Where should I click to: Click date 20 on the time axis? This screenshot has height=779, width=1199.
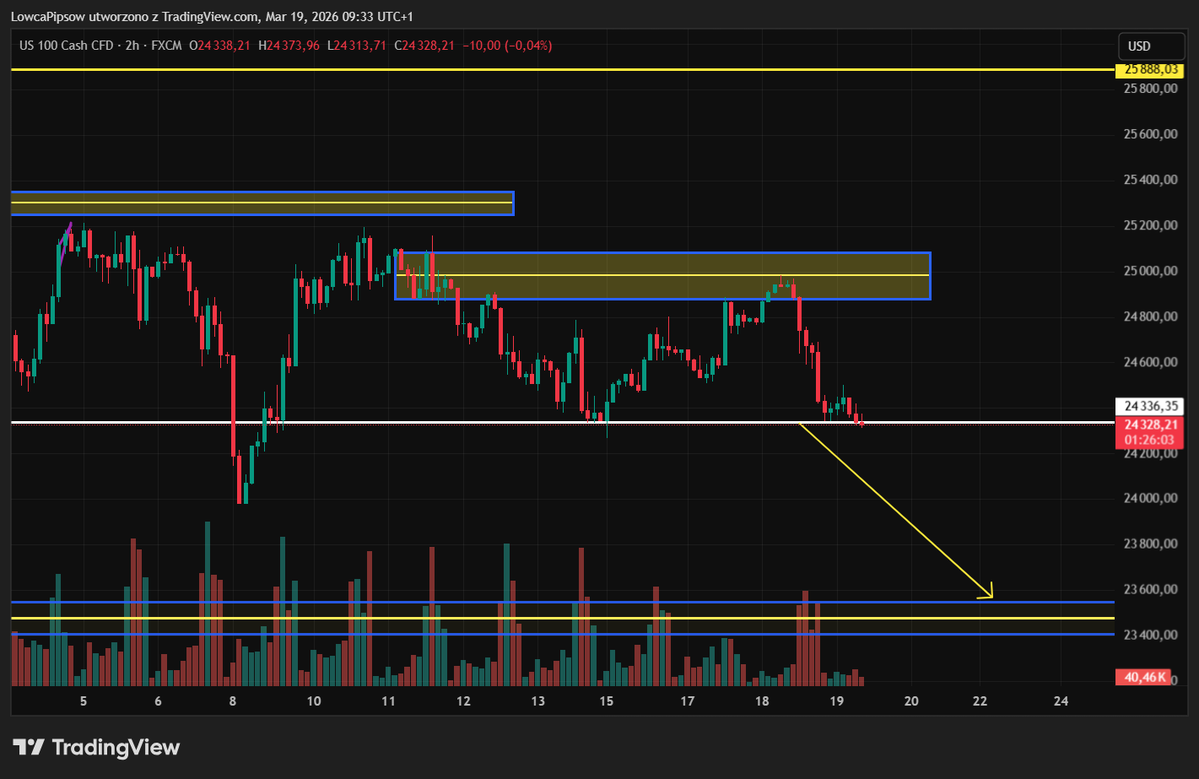(911, 701)
